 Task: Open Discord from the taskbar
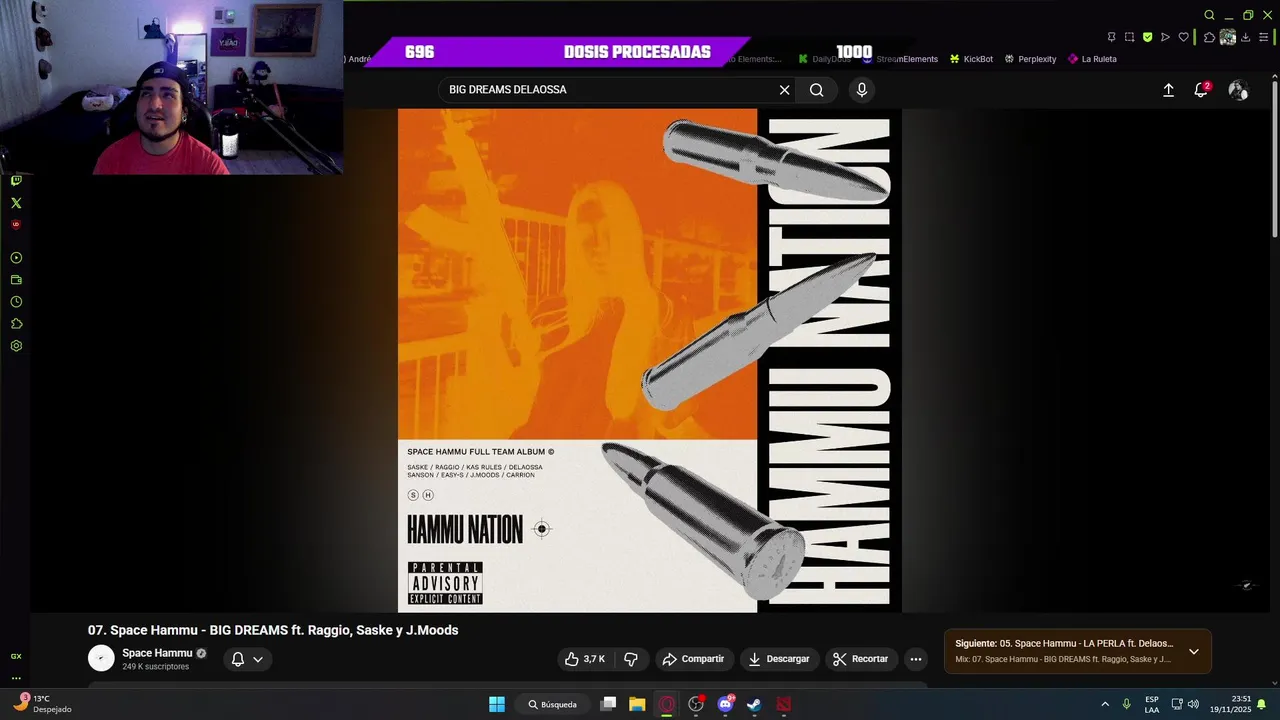point(725,704)
